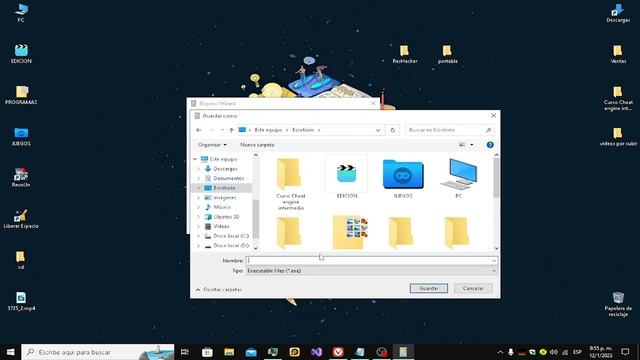
Task: Click Este equipo in the address breadcrumb
Action: click(268, 130)
